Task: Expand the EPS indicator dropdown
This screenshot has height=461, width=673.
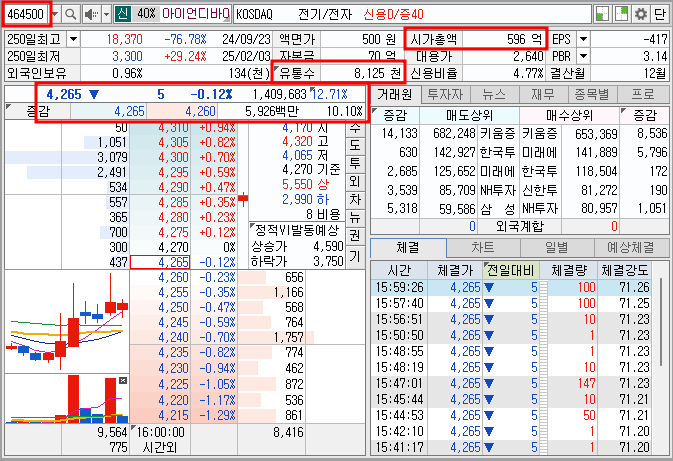Action: 583,39
